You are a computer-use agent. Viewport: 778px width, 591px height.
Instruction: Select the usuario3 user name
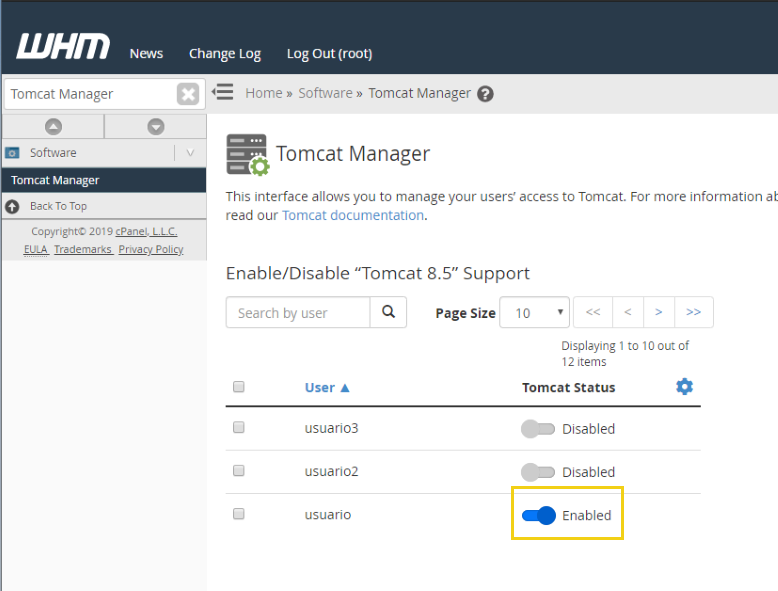(x=331, y=428)
